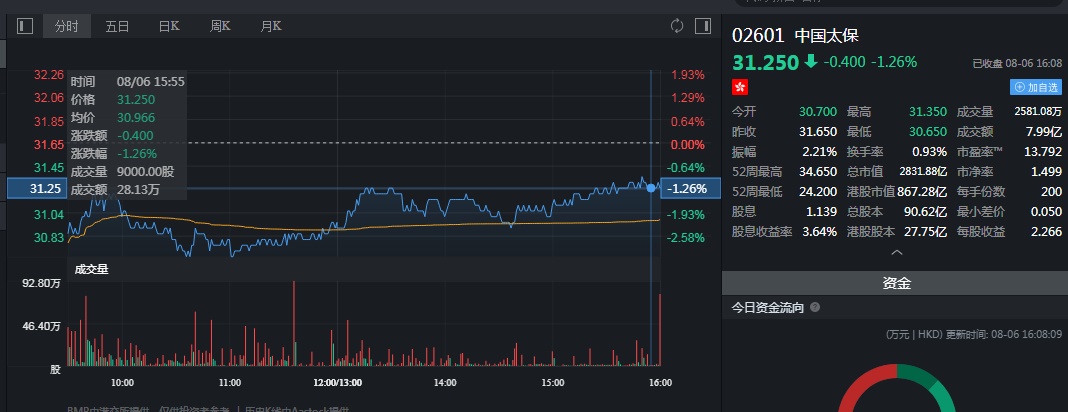
Task: Collapse the stock details with the chevron
Action: coord(896,253)
